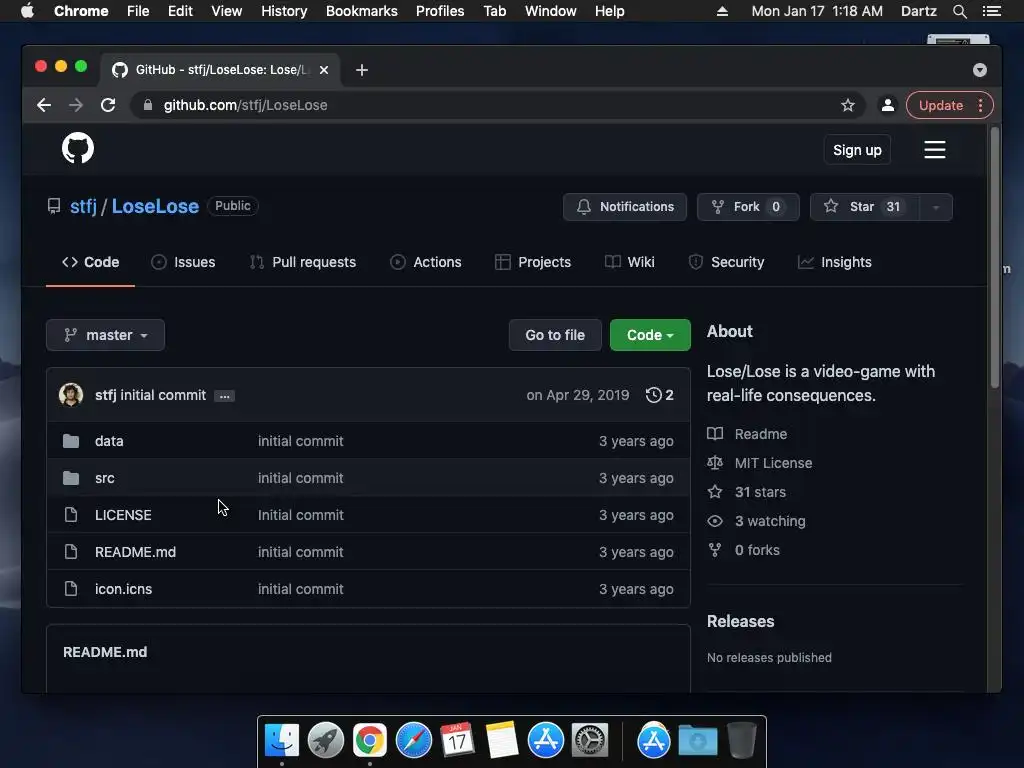Click the Sign up button
This screenshot has width=1024, height=768.
[857, 150]
